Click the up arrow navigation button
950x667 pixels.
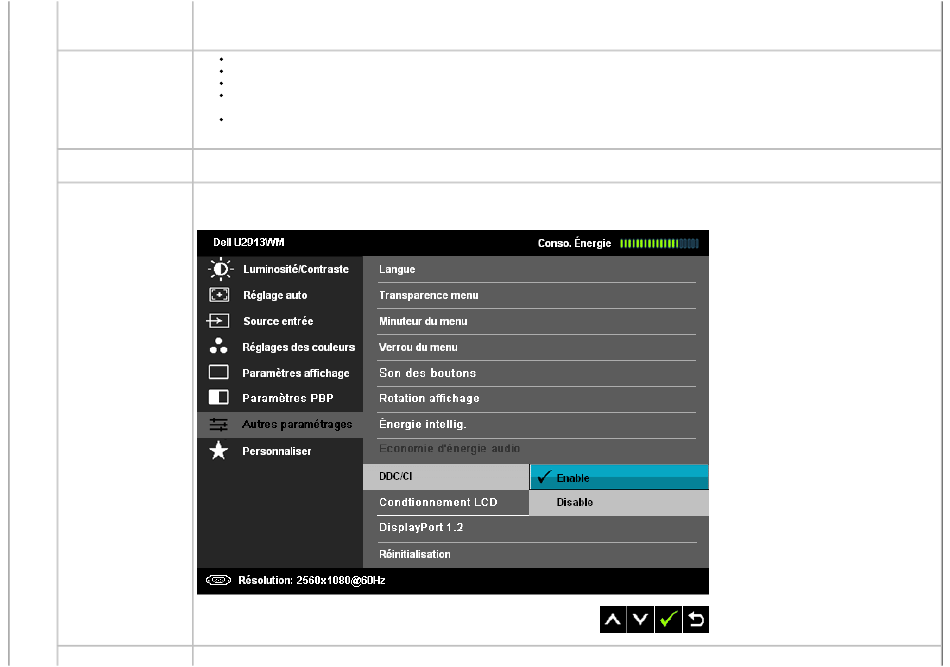[613, 620]
